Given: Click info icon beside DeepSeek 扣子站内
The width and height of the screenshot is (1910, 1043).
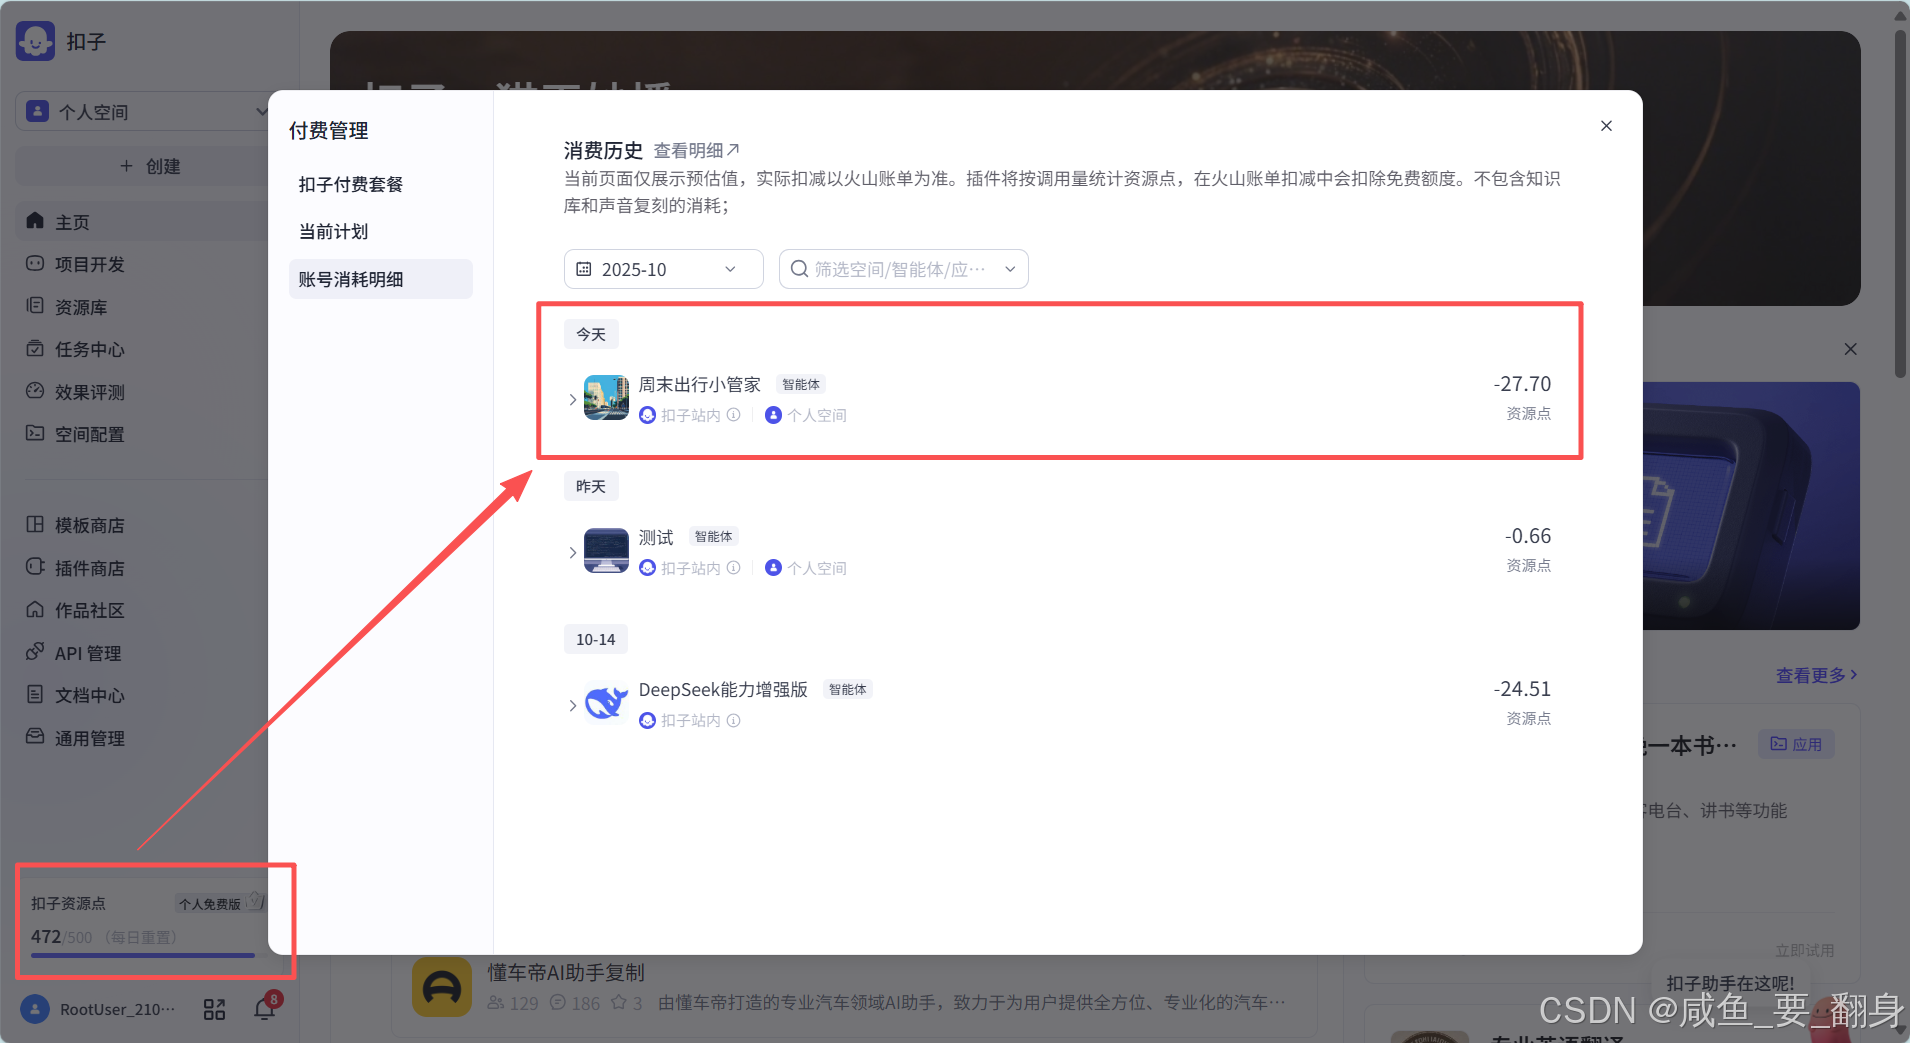Looking at the screenshot, I should click(x=733, y=720).
